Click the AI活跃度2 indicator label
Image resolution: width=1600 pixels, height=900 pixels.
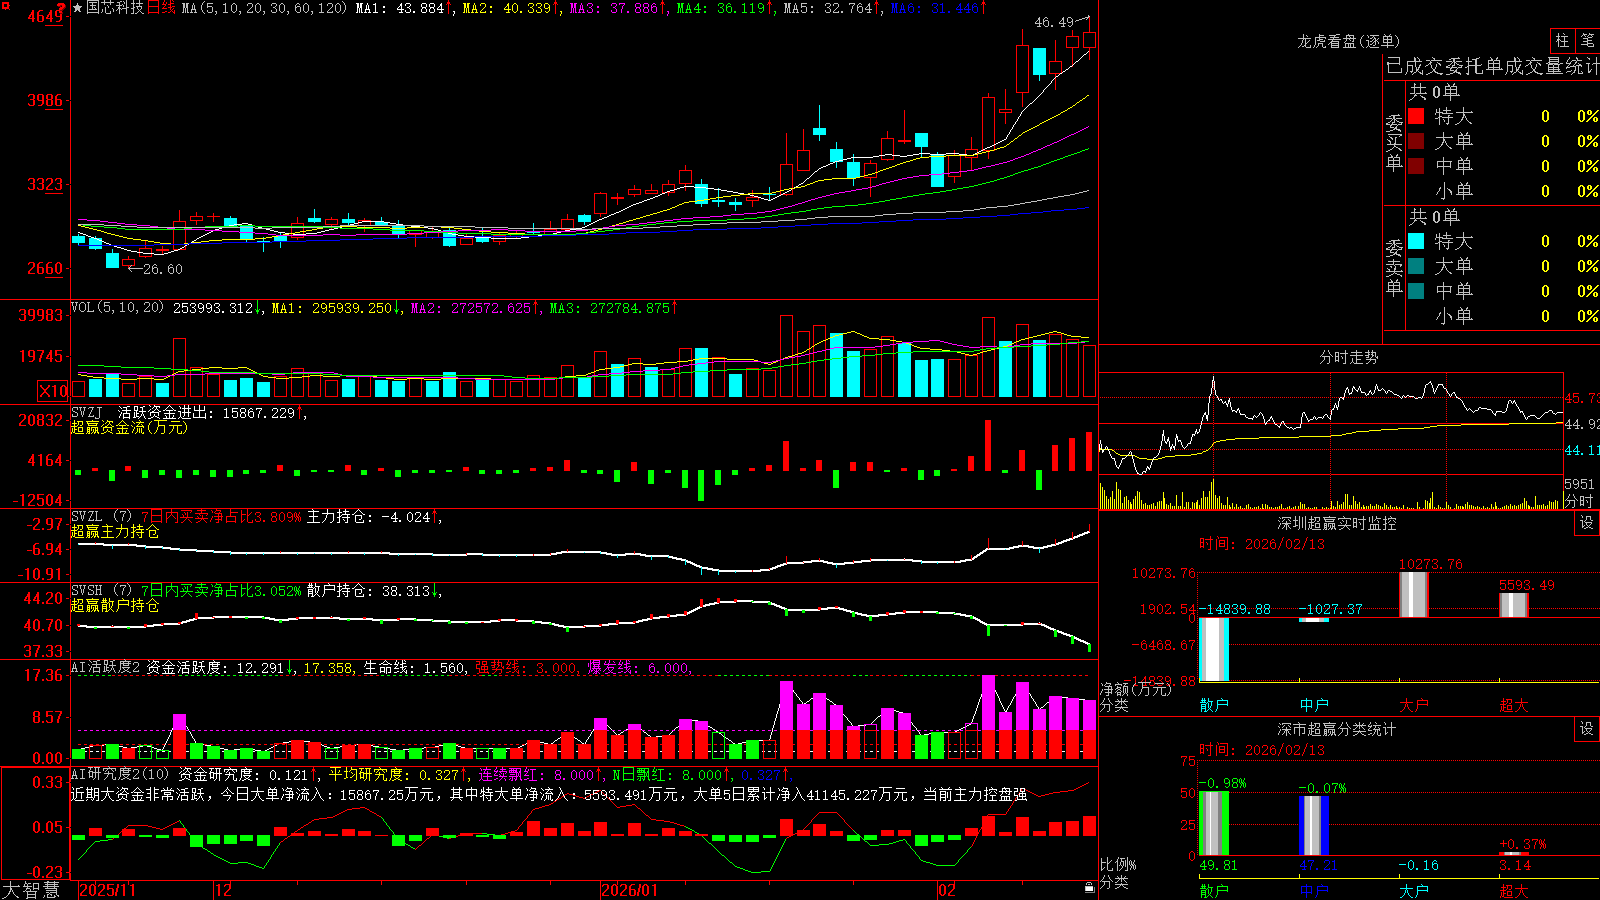[106, 667]
